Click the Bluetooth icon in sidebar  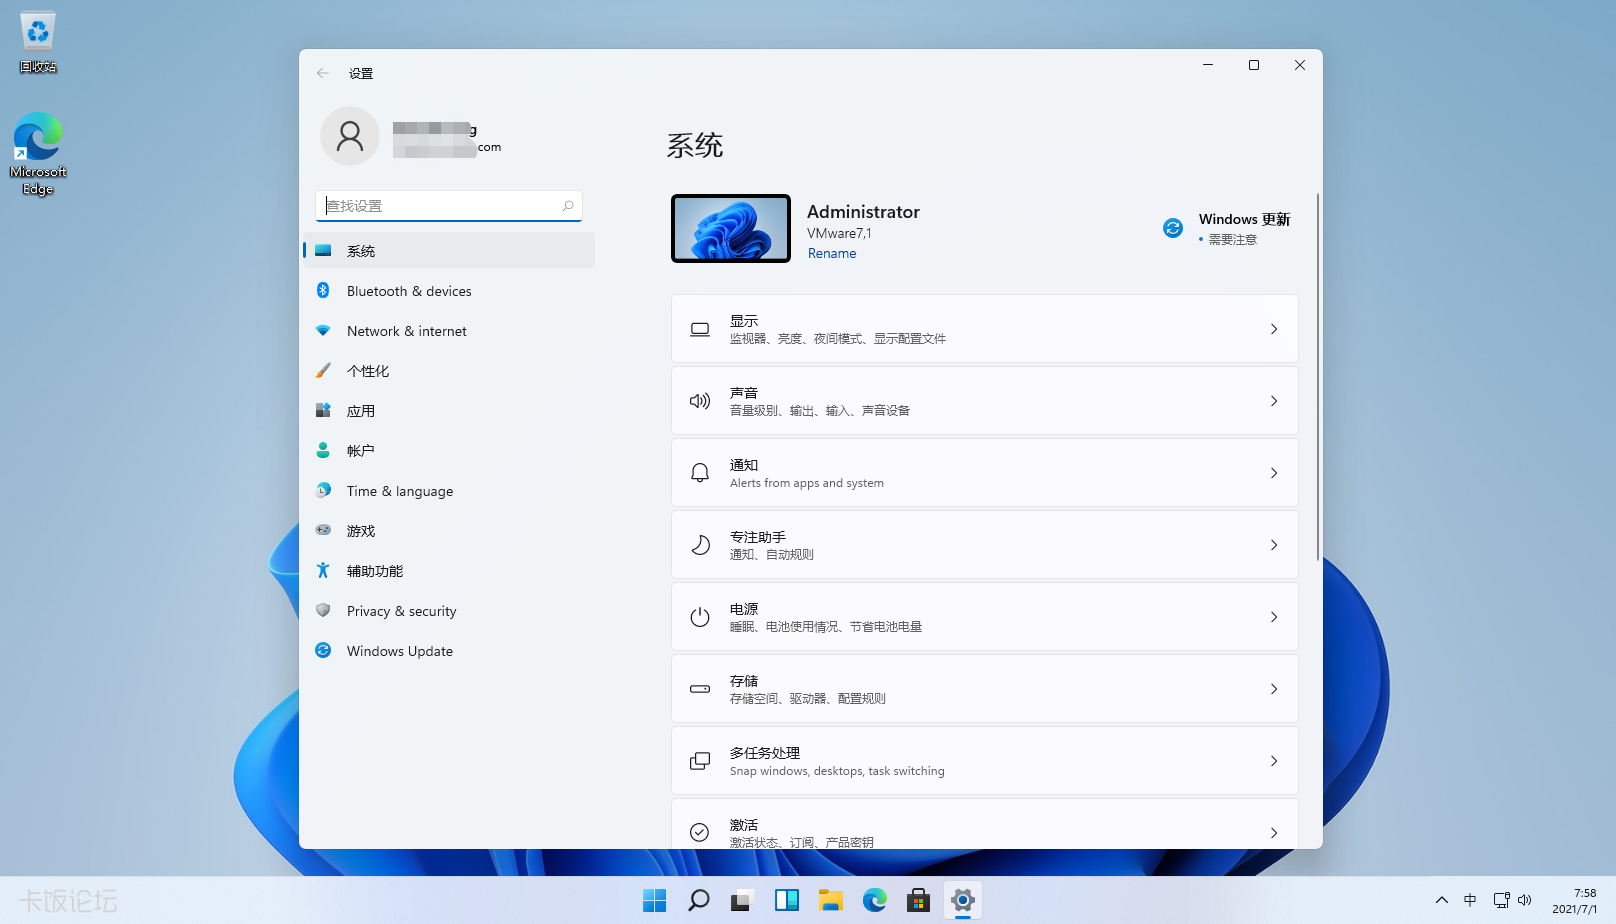coord(323,290)
